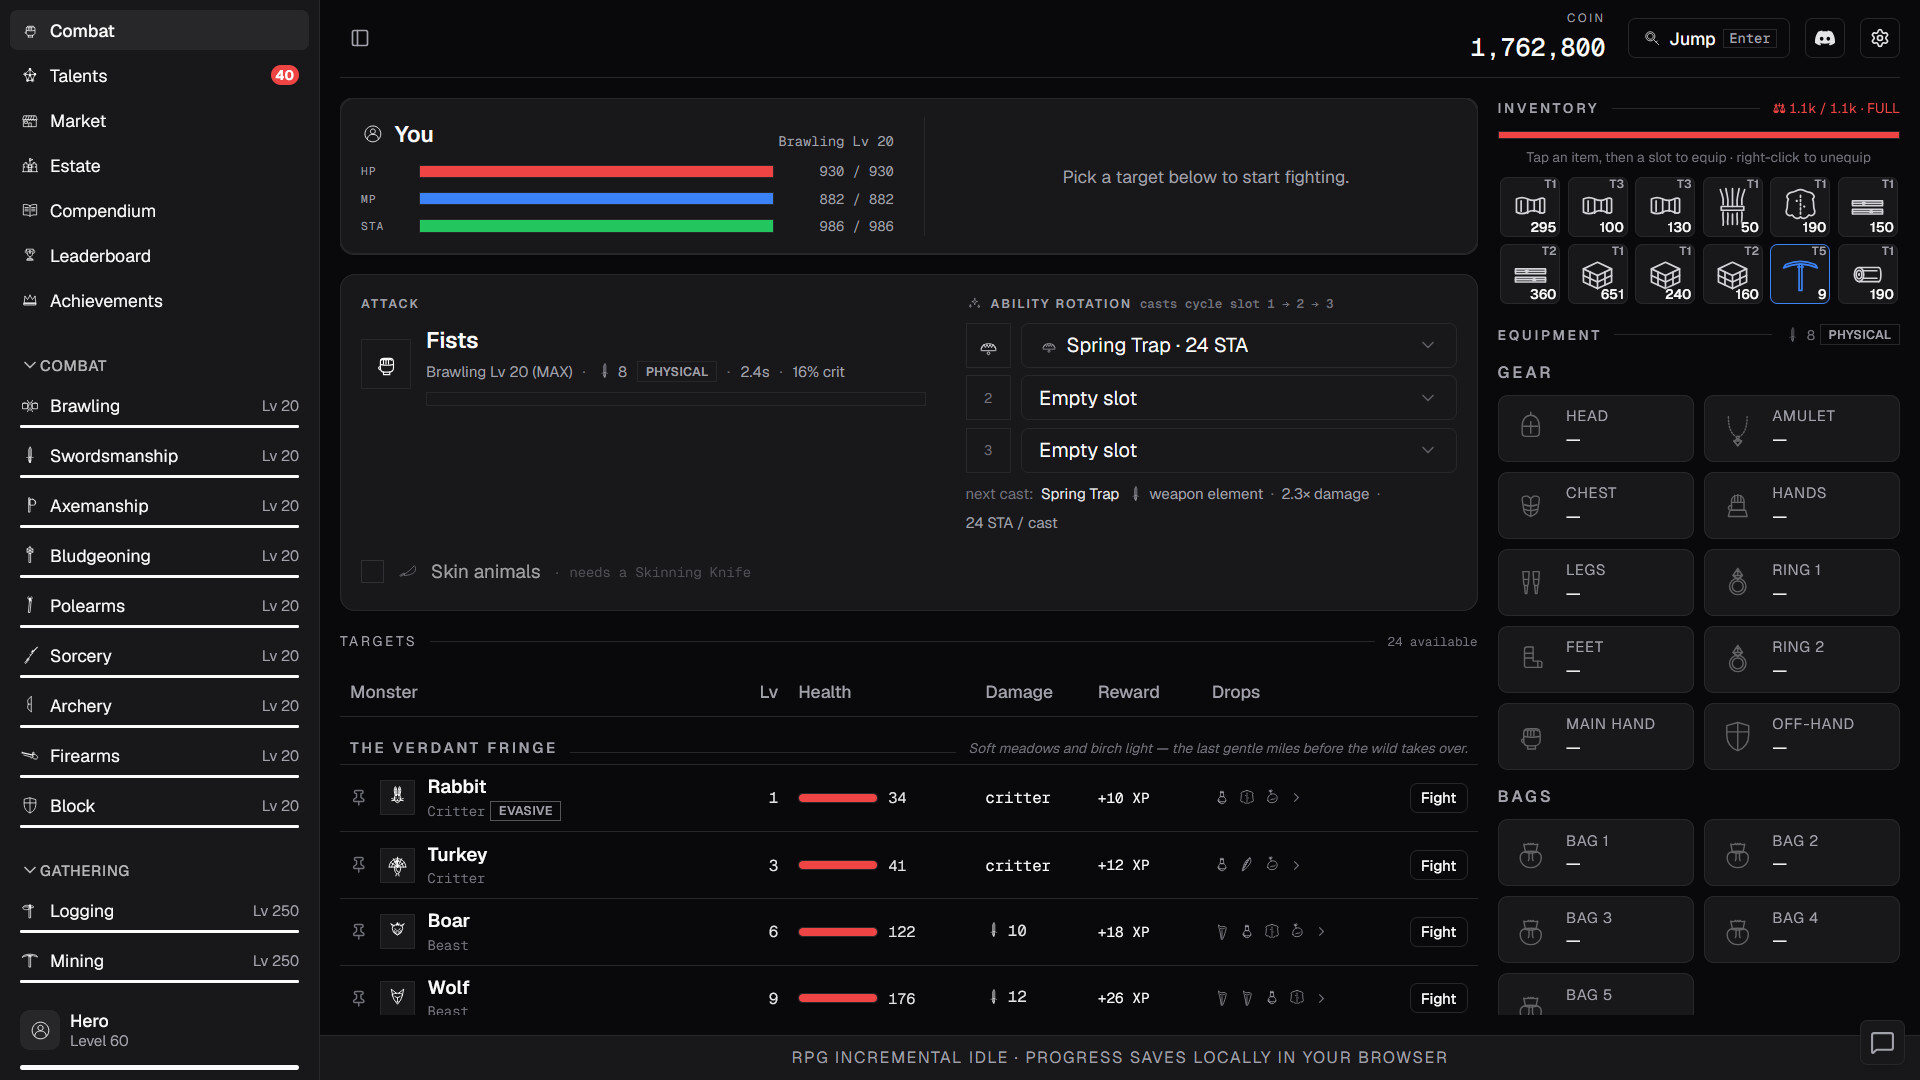The height and width of the screenshot is (1080, 1920).
Task: Click the MAIN HAND gear slot
Action: pyautogui.click(x=1595, y=737)
